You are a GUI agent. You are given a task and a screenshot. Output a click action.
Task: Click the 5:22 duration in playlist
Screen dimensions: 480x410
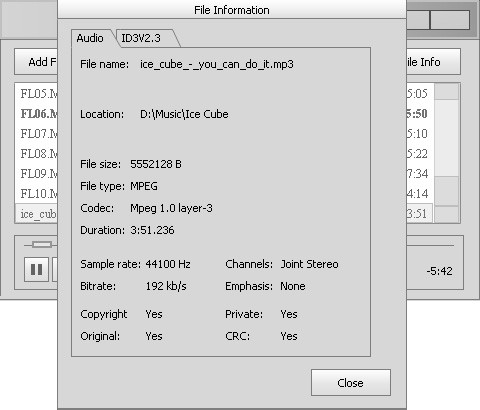tap(417, 154)
